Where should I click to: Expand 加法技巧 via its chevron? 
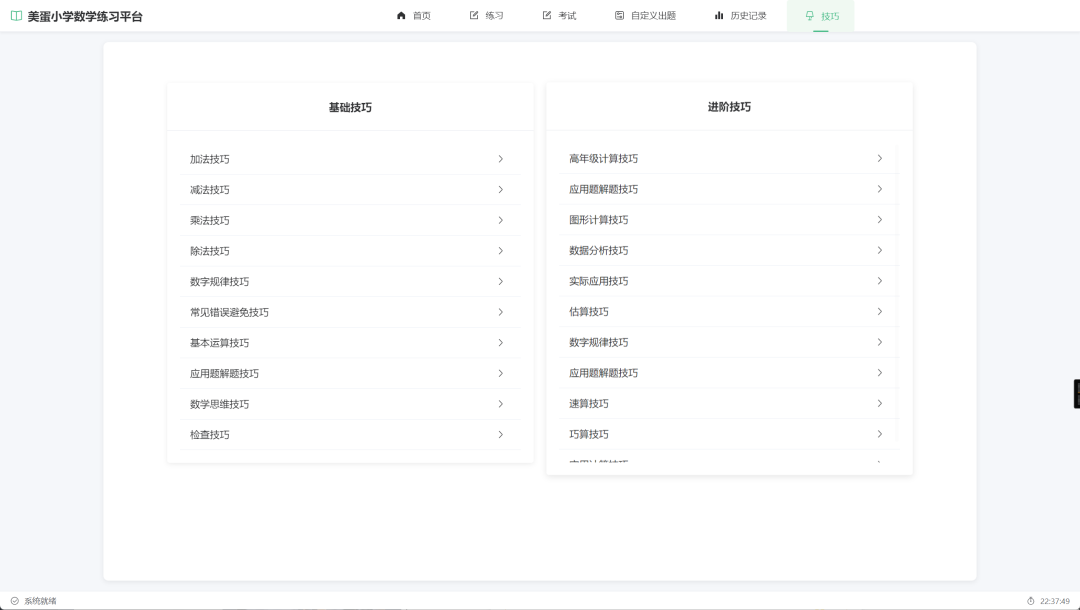tap(500, 158)
